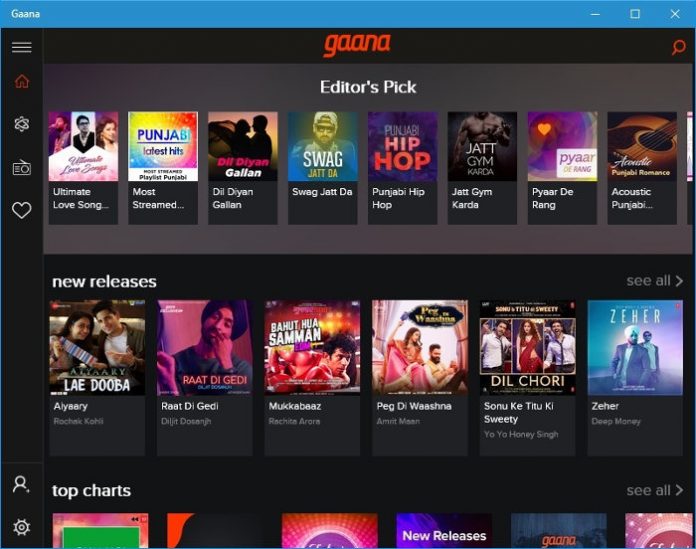Open Raat Di Gedi album art

205,348
